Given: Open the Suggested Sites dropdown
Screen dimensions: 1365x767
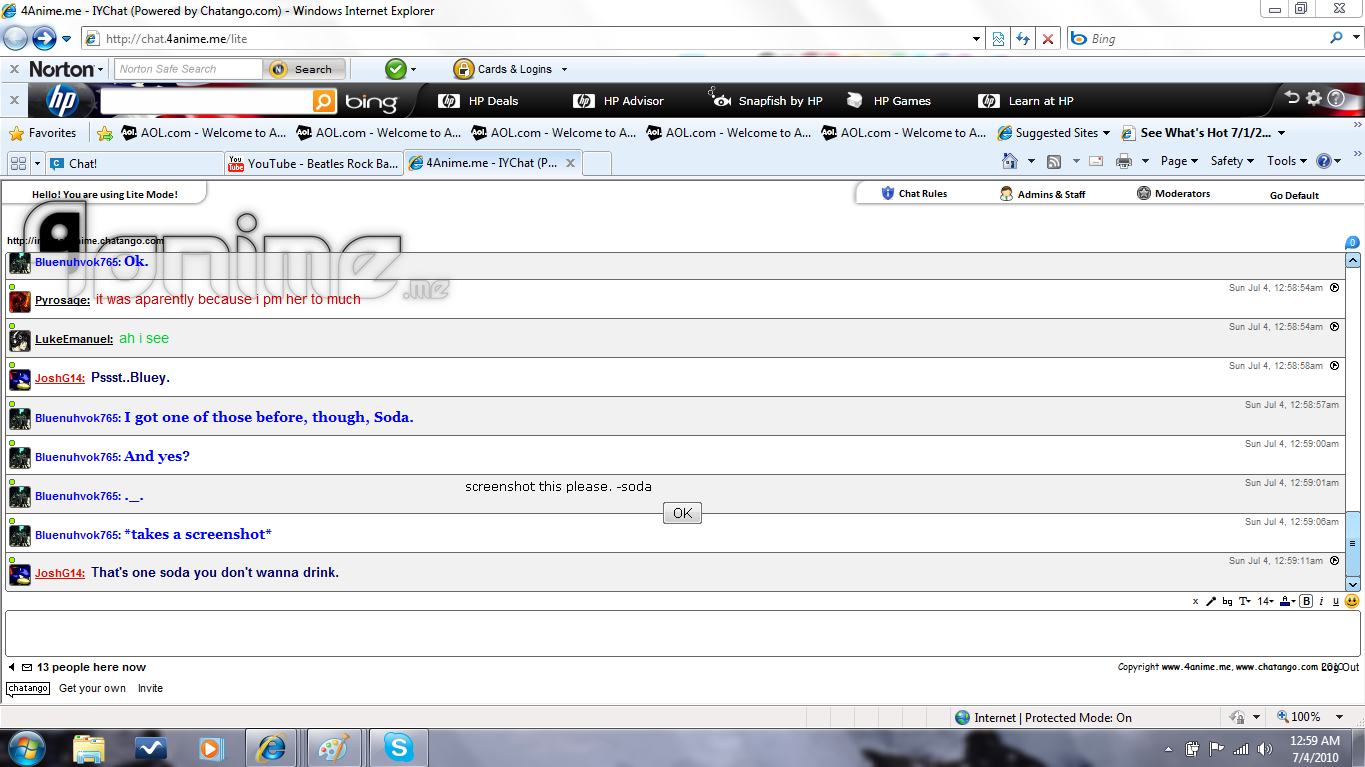Looking at the screenshot, I should pos(1054,133).
